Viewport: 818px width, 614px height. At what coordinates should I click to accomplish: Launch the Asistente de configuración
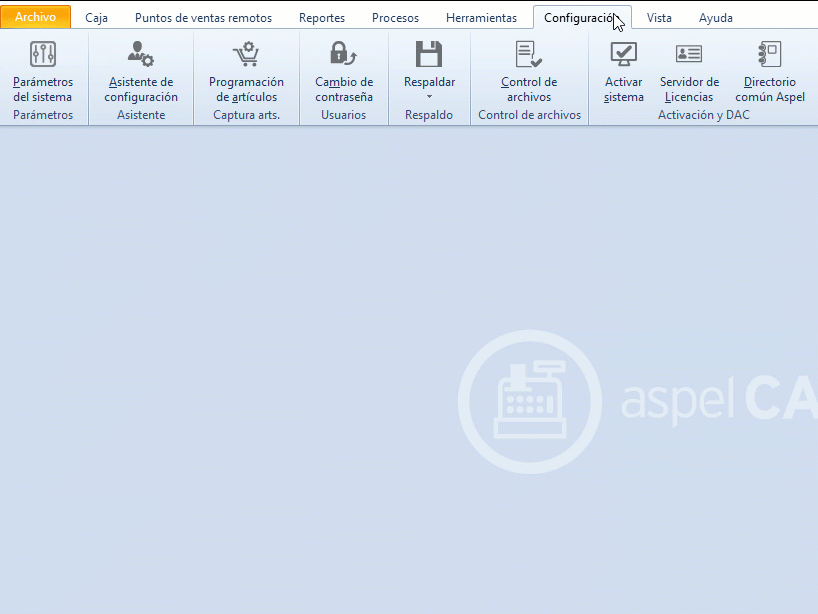coord(141,73)
